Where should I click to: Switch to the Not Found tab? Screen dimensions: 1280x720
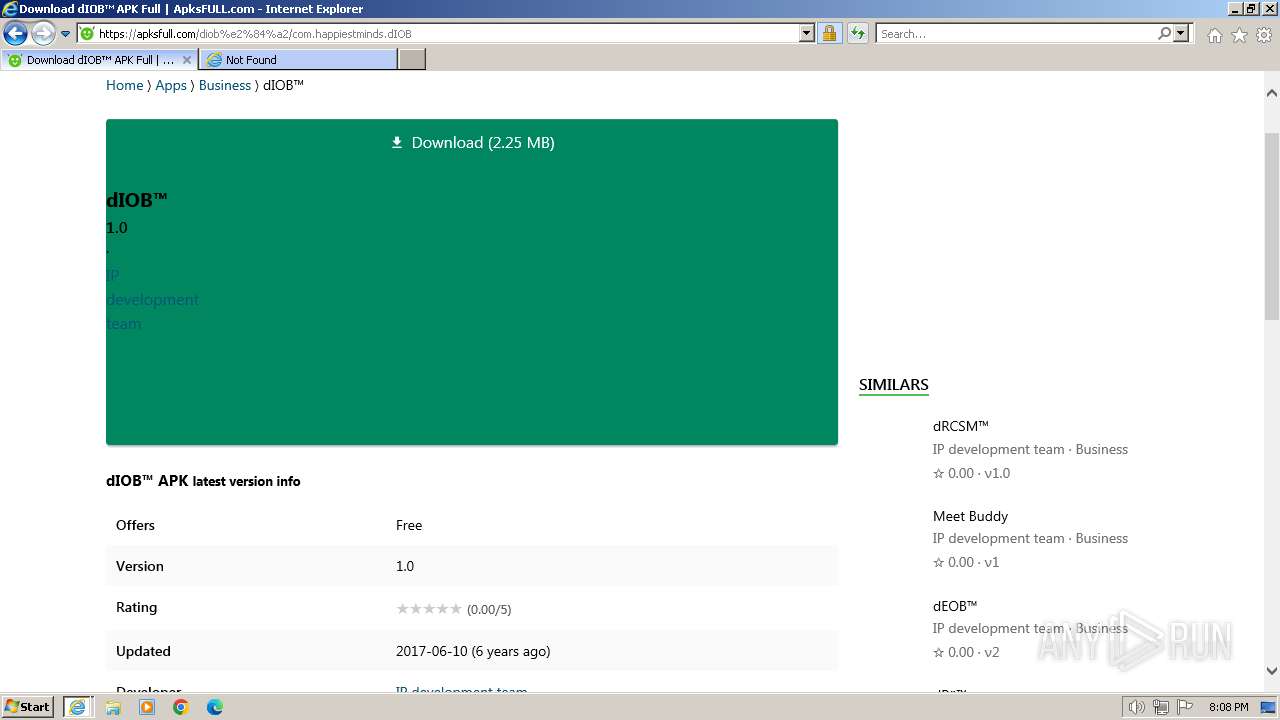(298, 60)
